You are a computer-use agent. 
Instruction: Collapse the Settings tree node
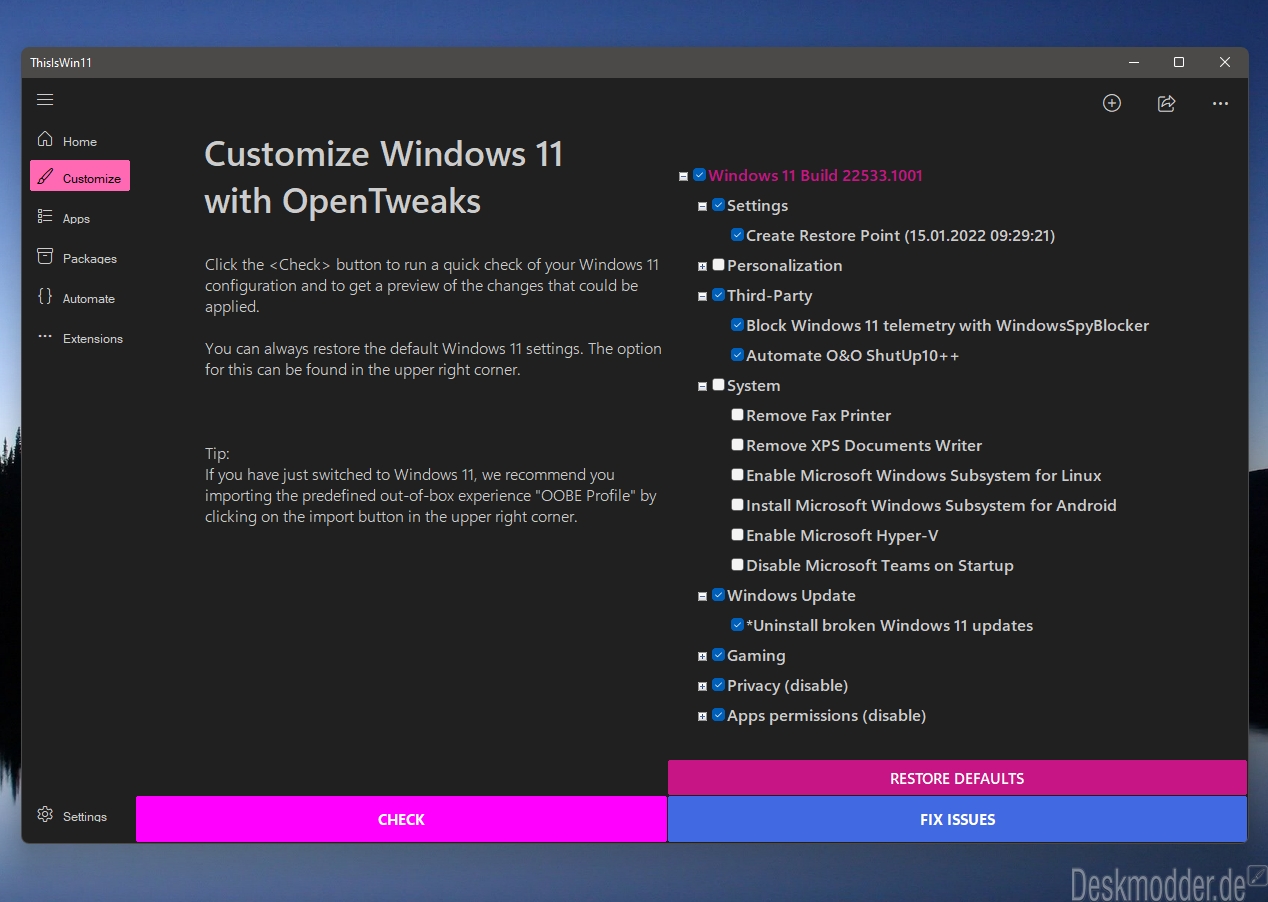[702, 206]
